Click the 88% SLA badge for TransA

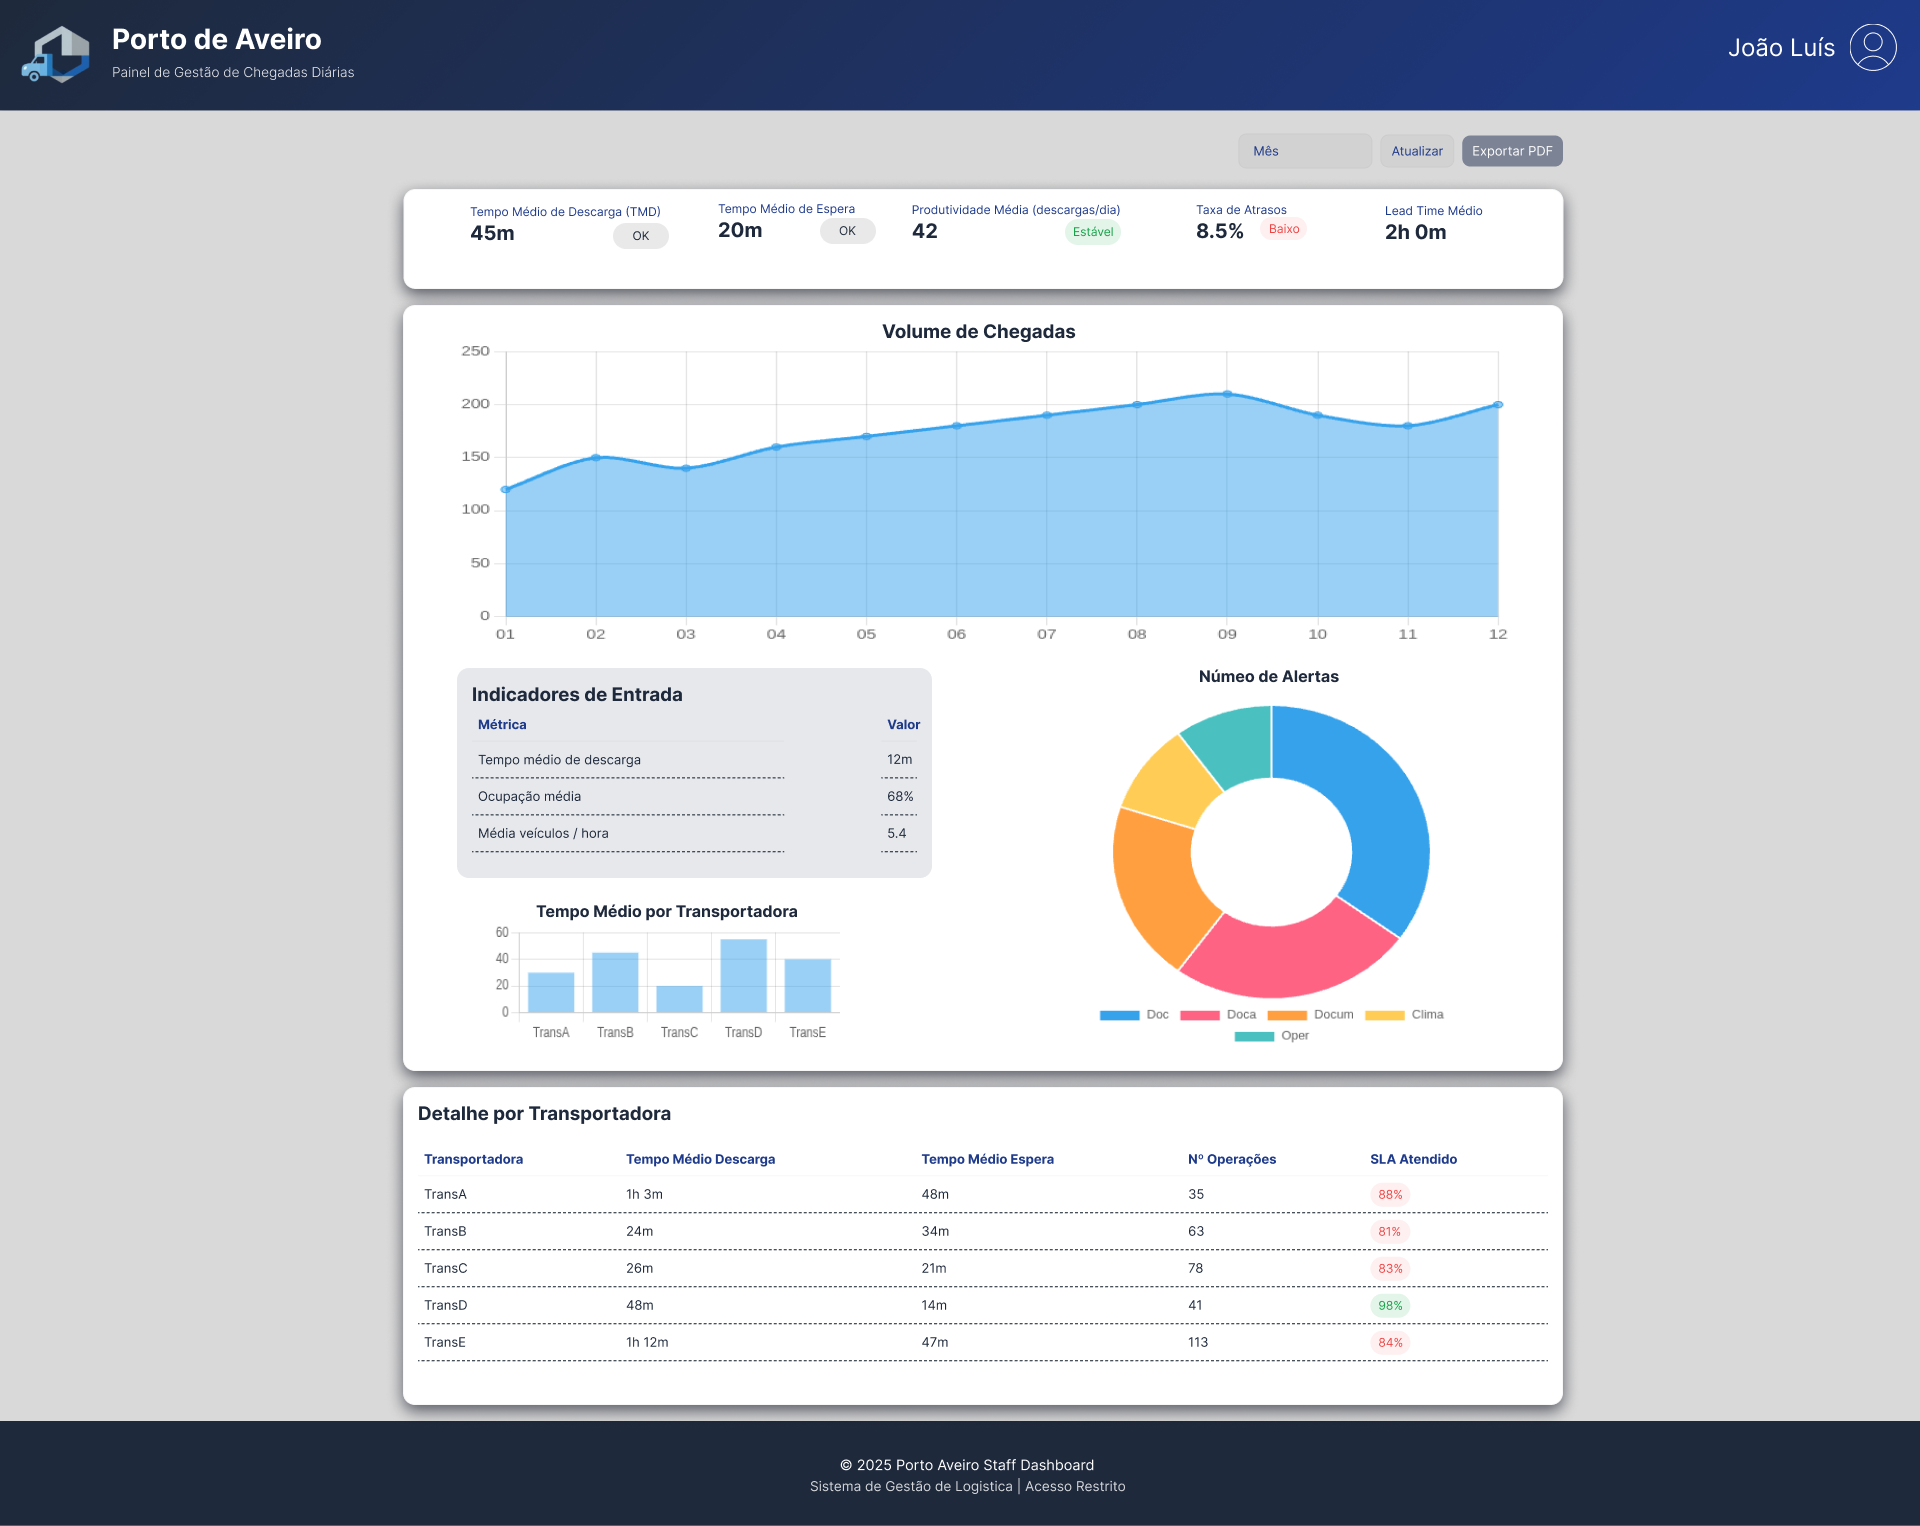pos(1390,1194)
